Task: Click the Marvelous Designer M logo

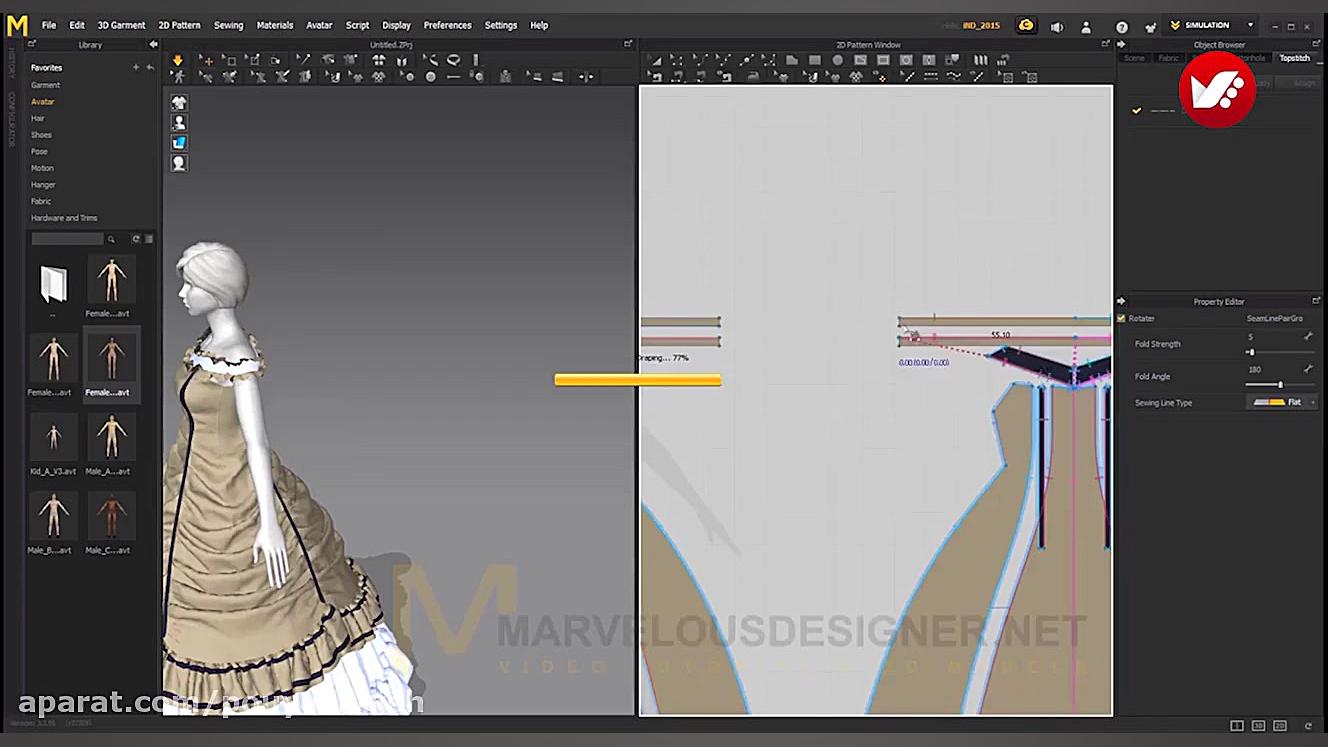Action: (17, 25)
